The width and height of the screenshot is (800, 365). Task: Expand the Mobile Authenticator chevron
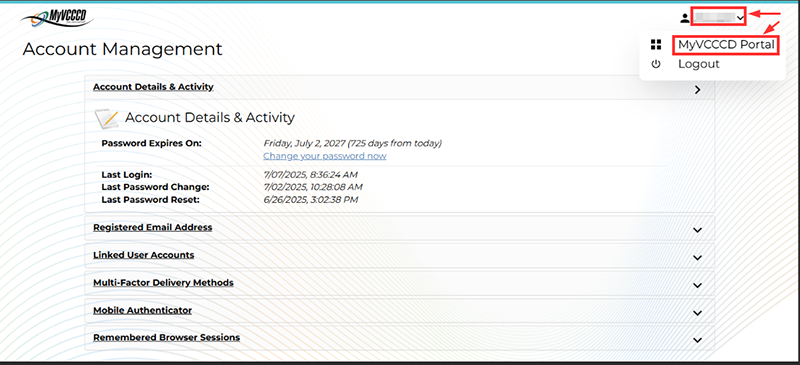[697, 312]
